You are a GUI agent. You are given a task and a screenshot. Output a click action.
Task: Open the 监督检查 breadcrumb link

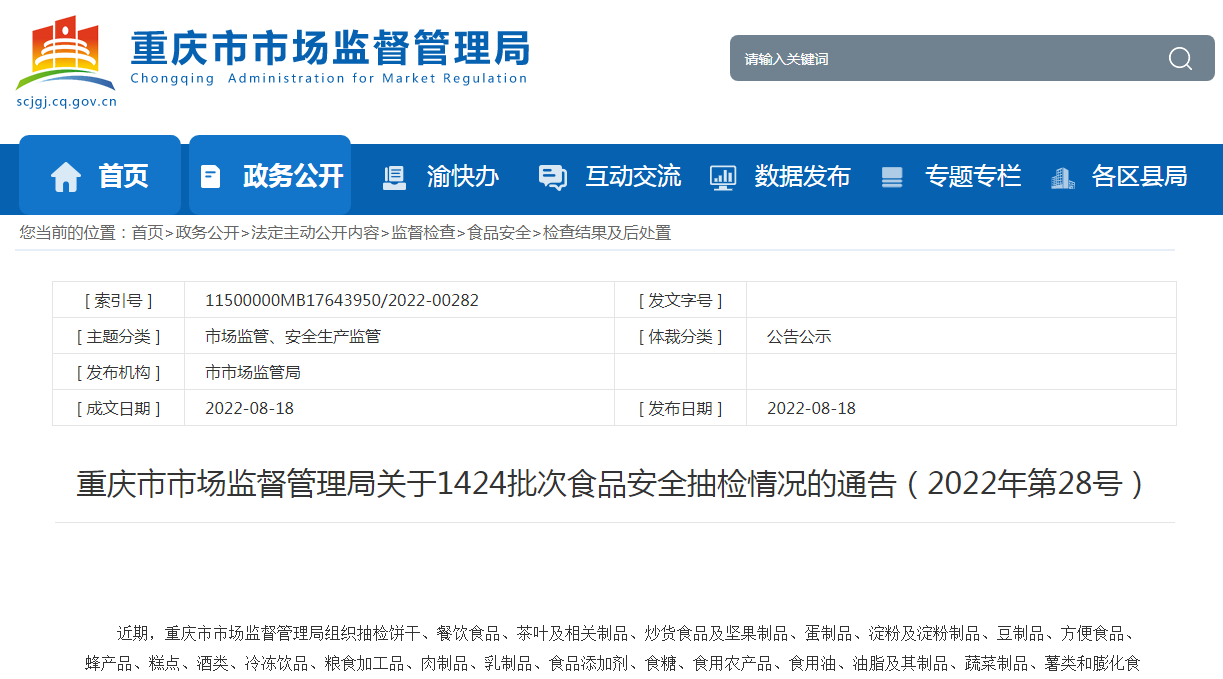pos(423,233)
